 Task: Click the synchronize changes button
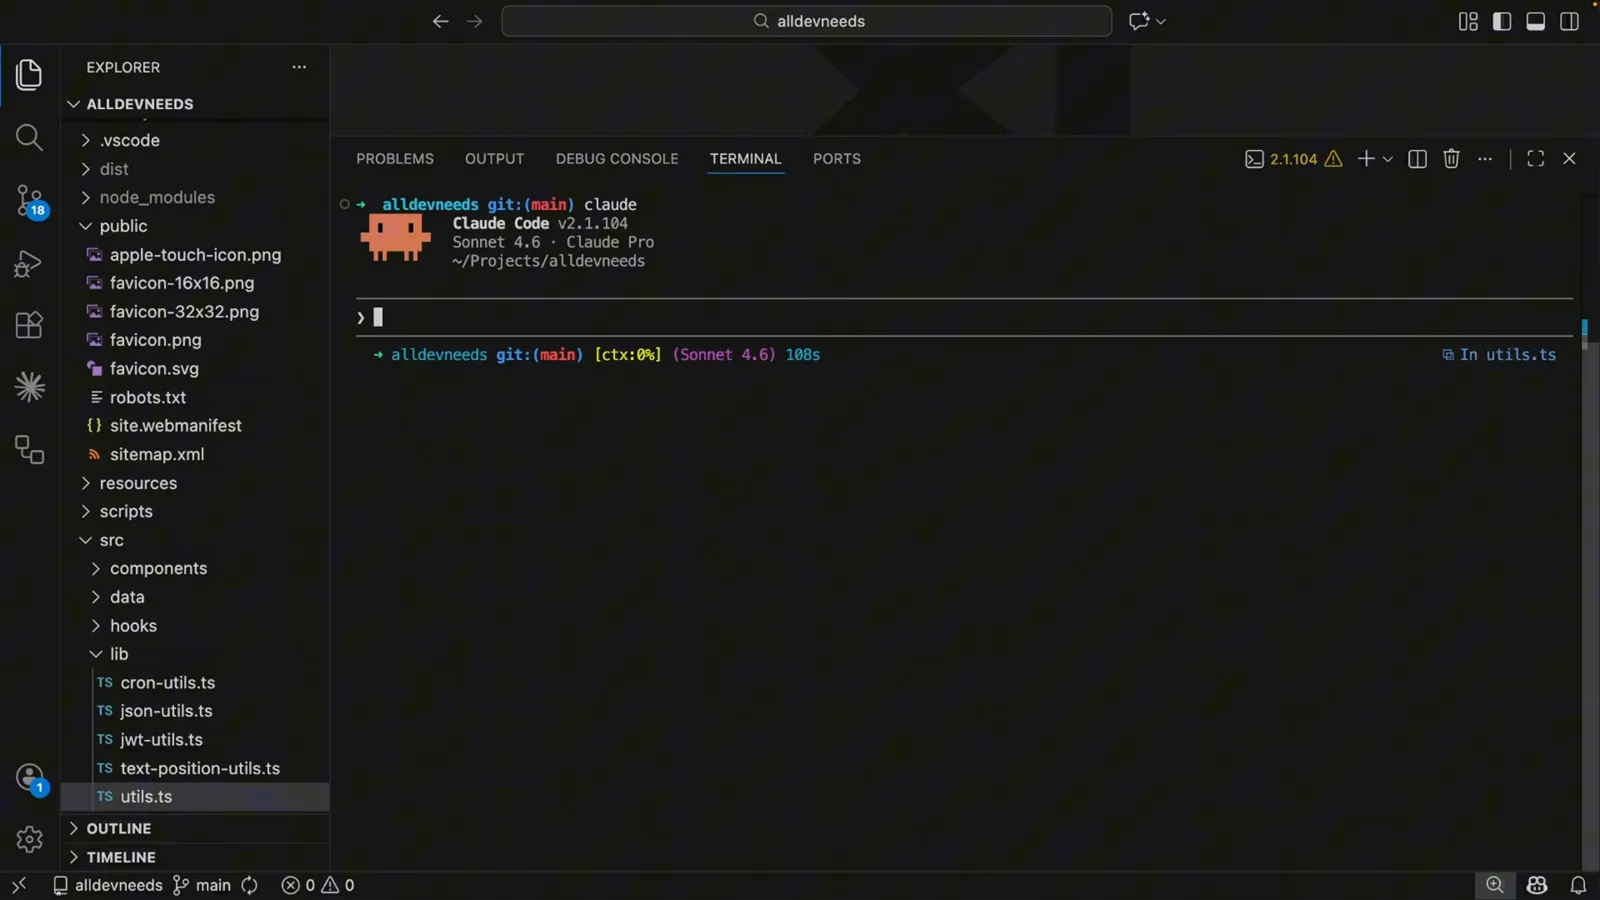pyautogui.click(x=250, y=885)
